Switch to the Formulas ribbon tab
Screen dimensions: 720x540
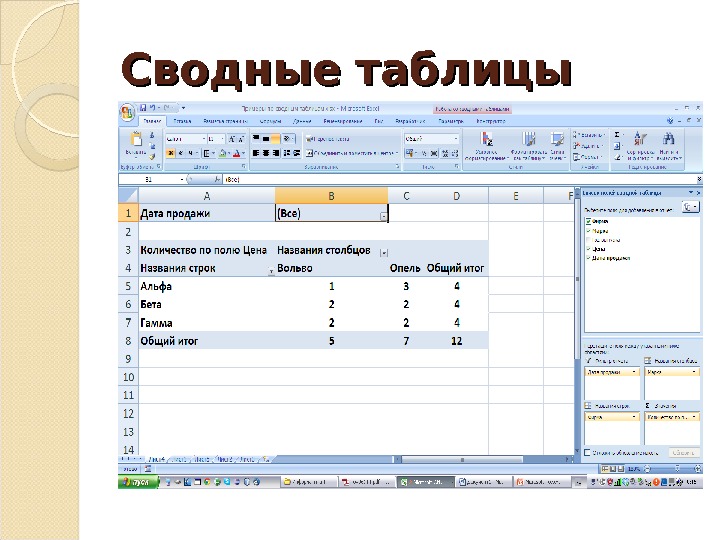point(270,121)
